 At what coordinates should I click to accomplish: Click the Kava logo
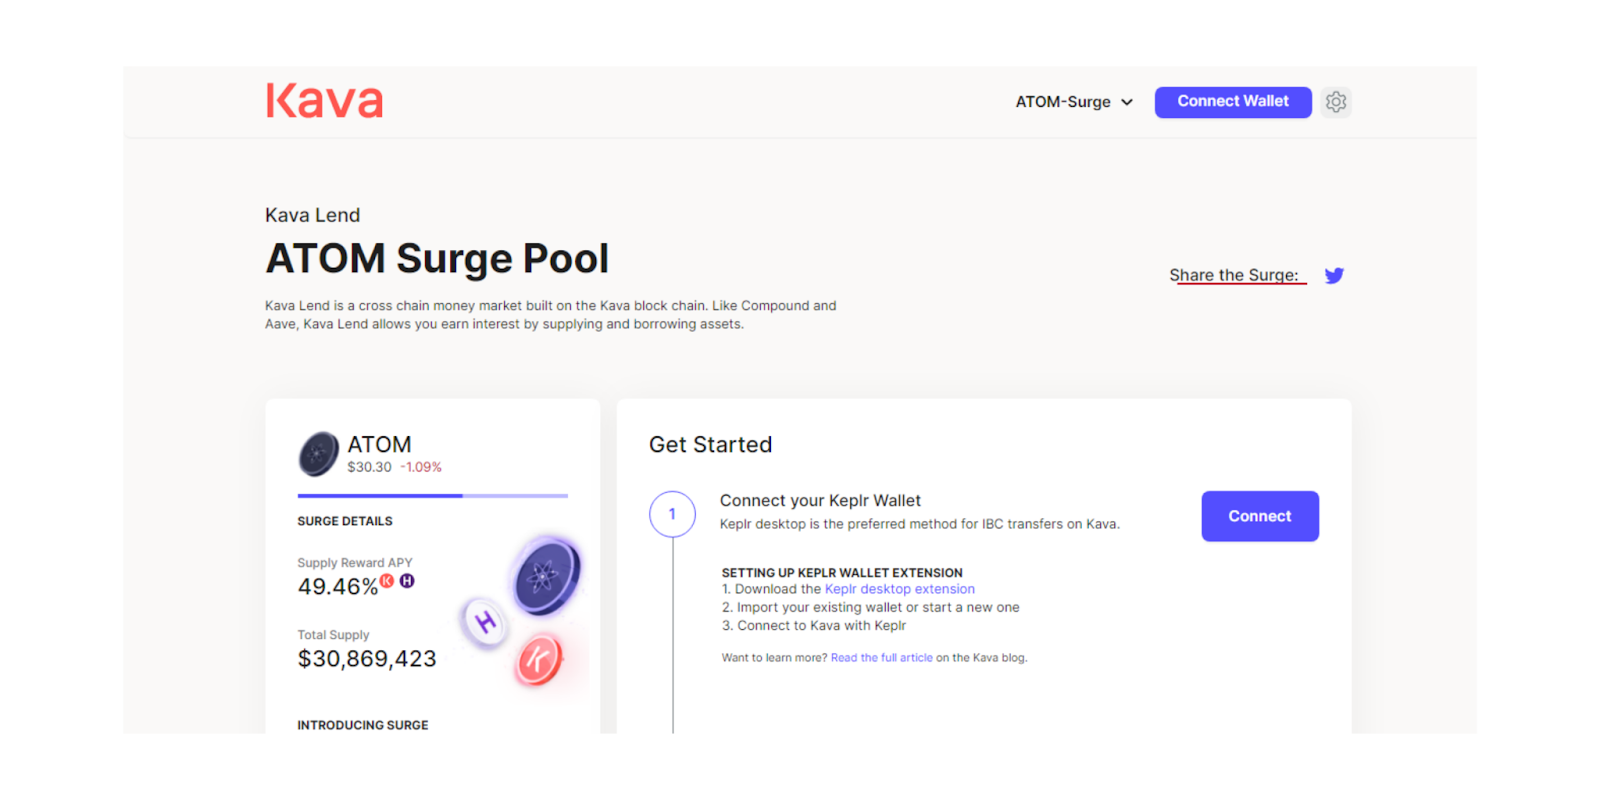point(324,101)
